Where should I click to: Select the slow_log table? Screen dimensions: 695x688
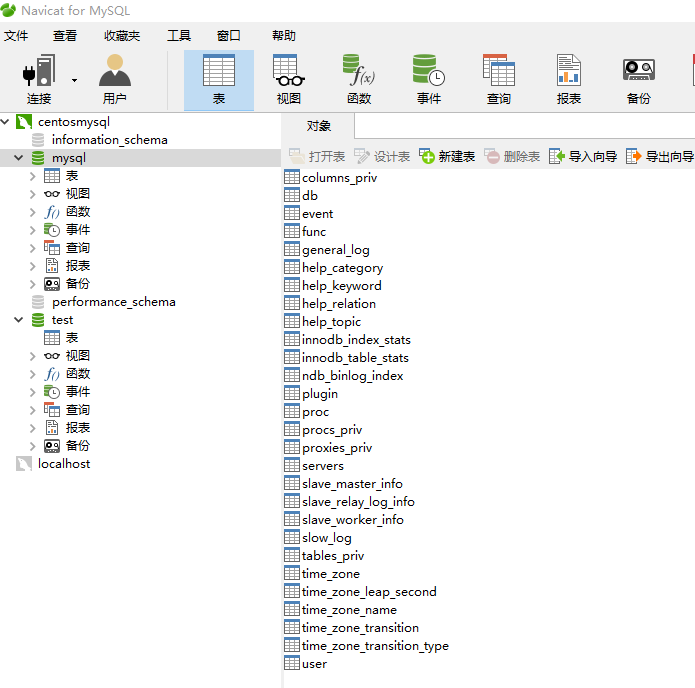coord(327,538)
